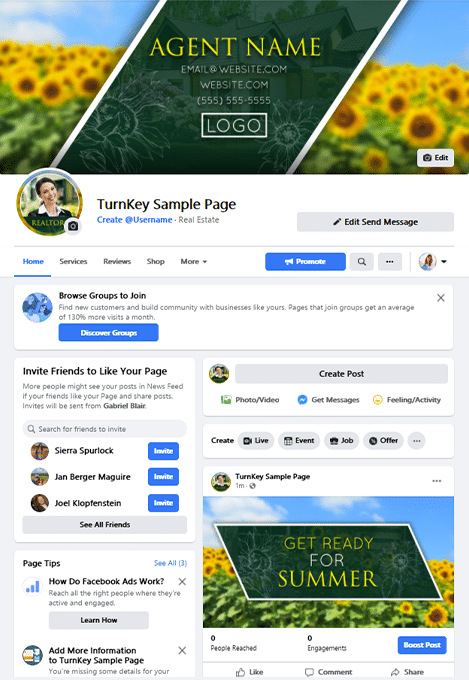
Task: Click the Photo/Video icon option
Action: (x=250, y=399)
